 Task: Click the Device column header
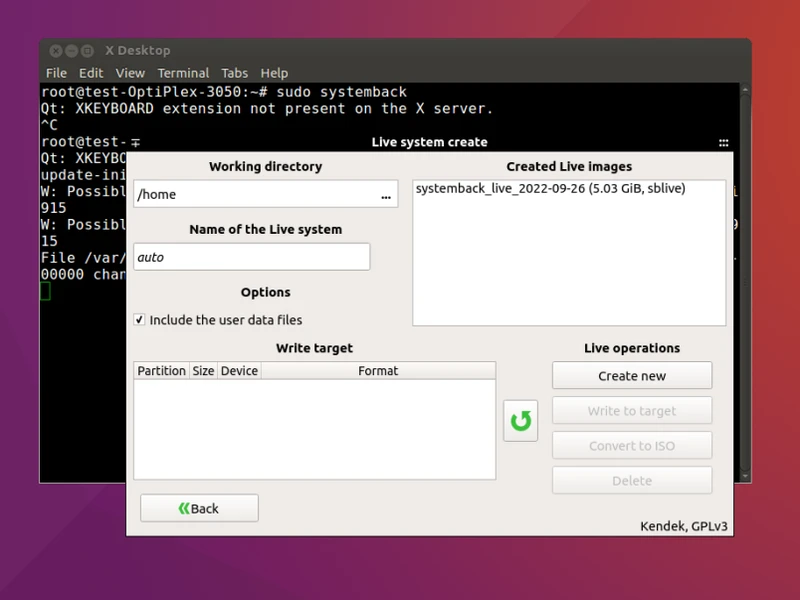tap(239, 370)
